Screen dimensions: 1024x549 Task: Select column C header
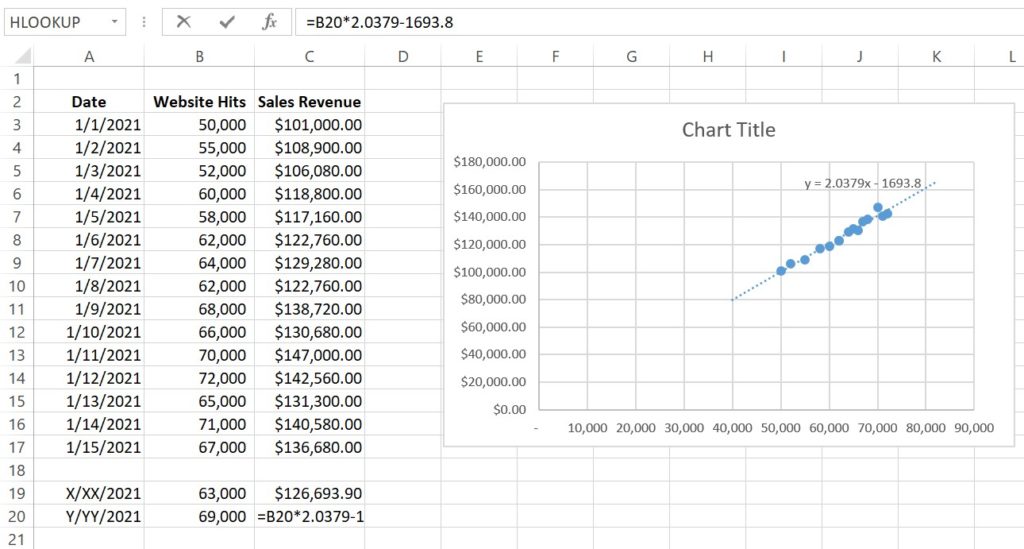click(309, 57)
